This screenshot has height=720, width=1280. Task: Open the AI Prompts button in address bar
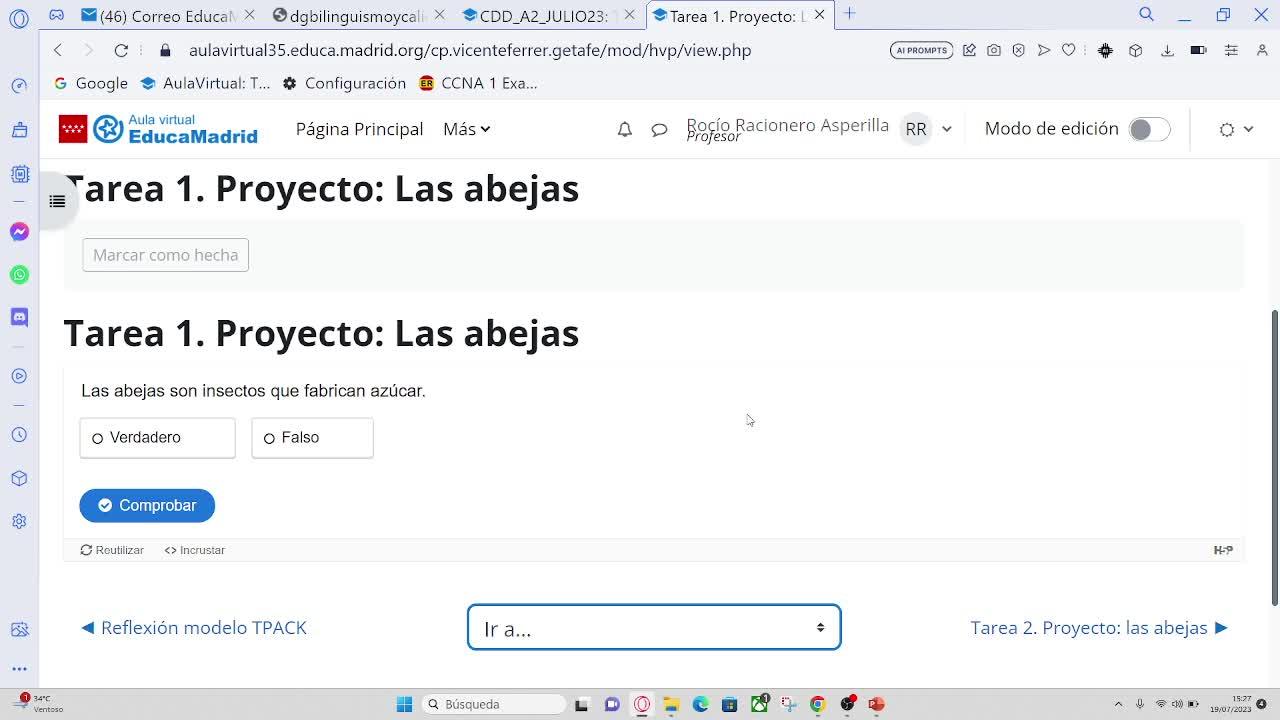[921, 50]
